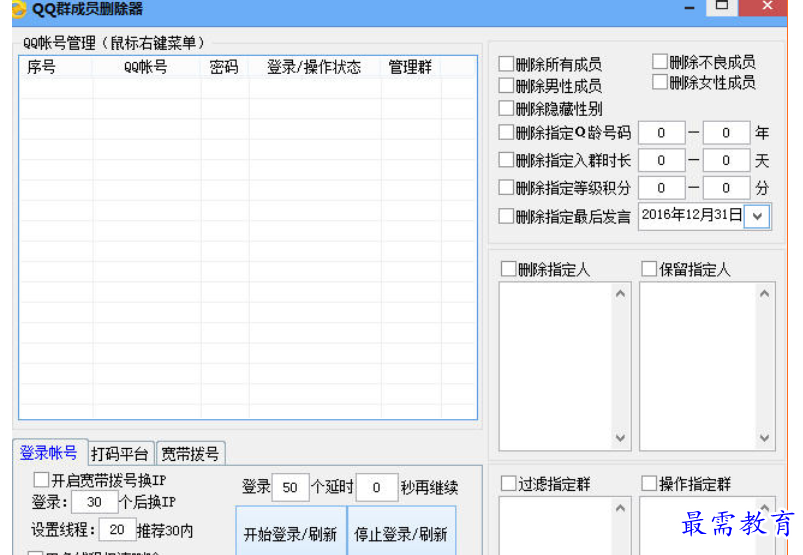The height and width of the screenshot is (555, 803).
Task: Click scroll-up arrow in 保留指定人 list
Action: pyautogui.click(x=765, y=293)
